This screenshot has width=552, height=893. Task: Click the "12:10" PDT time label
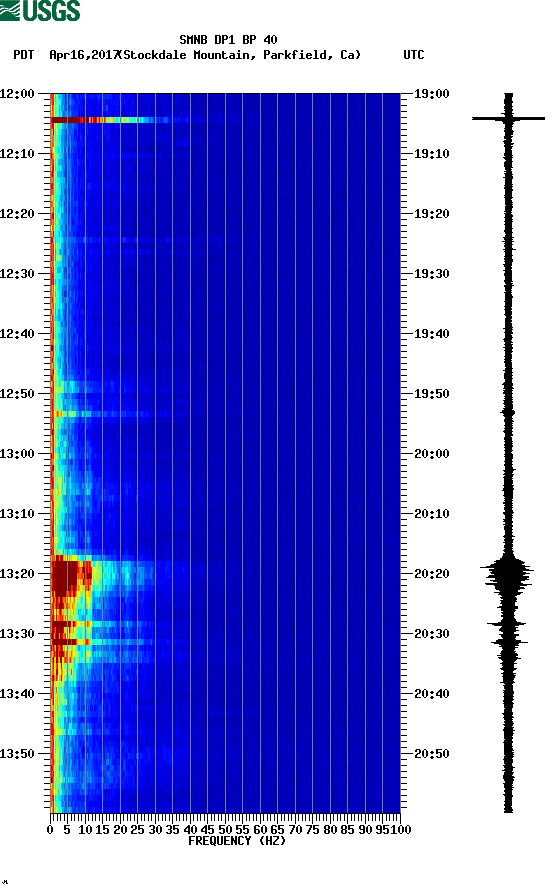[x=17, y=153]
